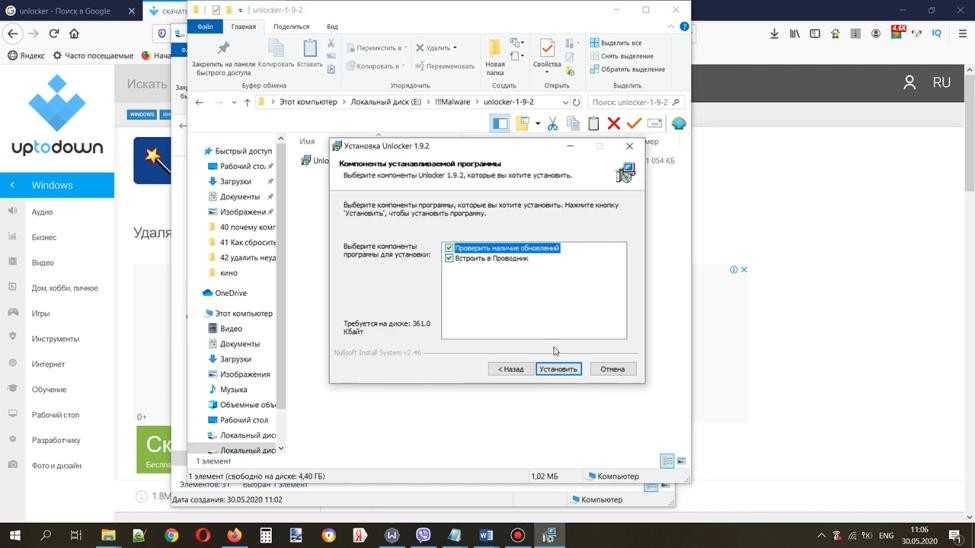Click the clipboard paste icon in toolbar
975x548 pixels.
pos(593,123)
